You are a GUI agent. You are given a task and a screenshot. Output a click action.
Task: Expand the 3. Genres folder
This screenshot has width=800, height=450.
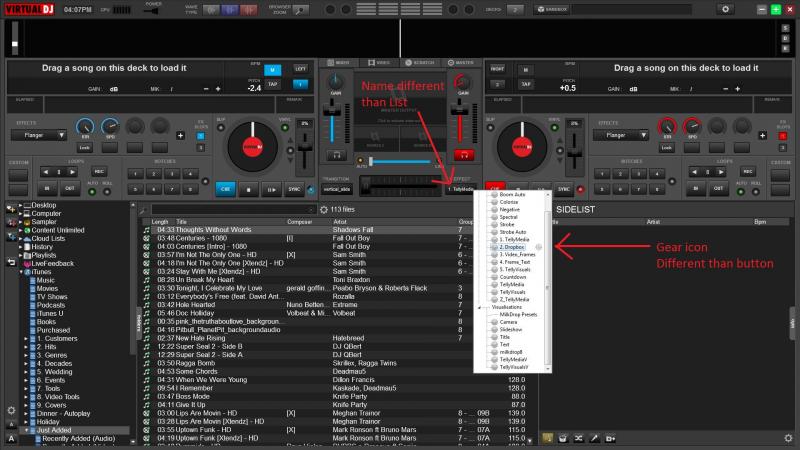tap(26, 355)
